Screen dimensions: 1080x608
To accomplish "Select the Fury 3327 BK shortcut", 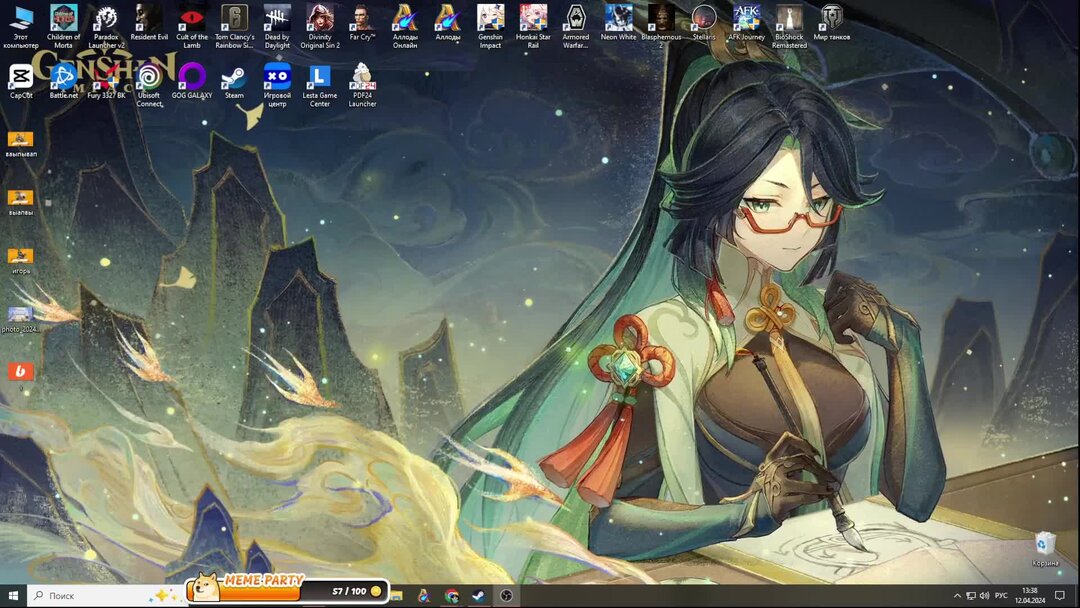I will 106,81.
